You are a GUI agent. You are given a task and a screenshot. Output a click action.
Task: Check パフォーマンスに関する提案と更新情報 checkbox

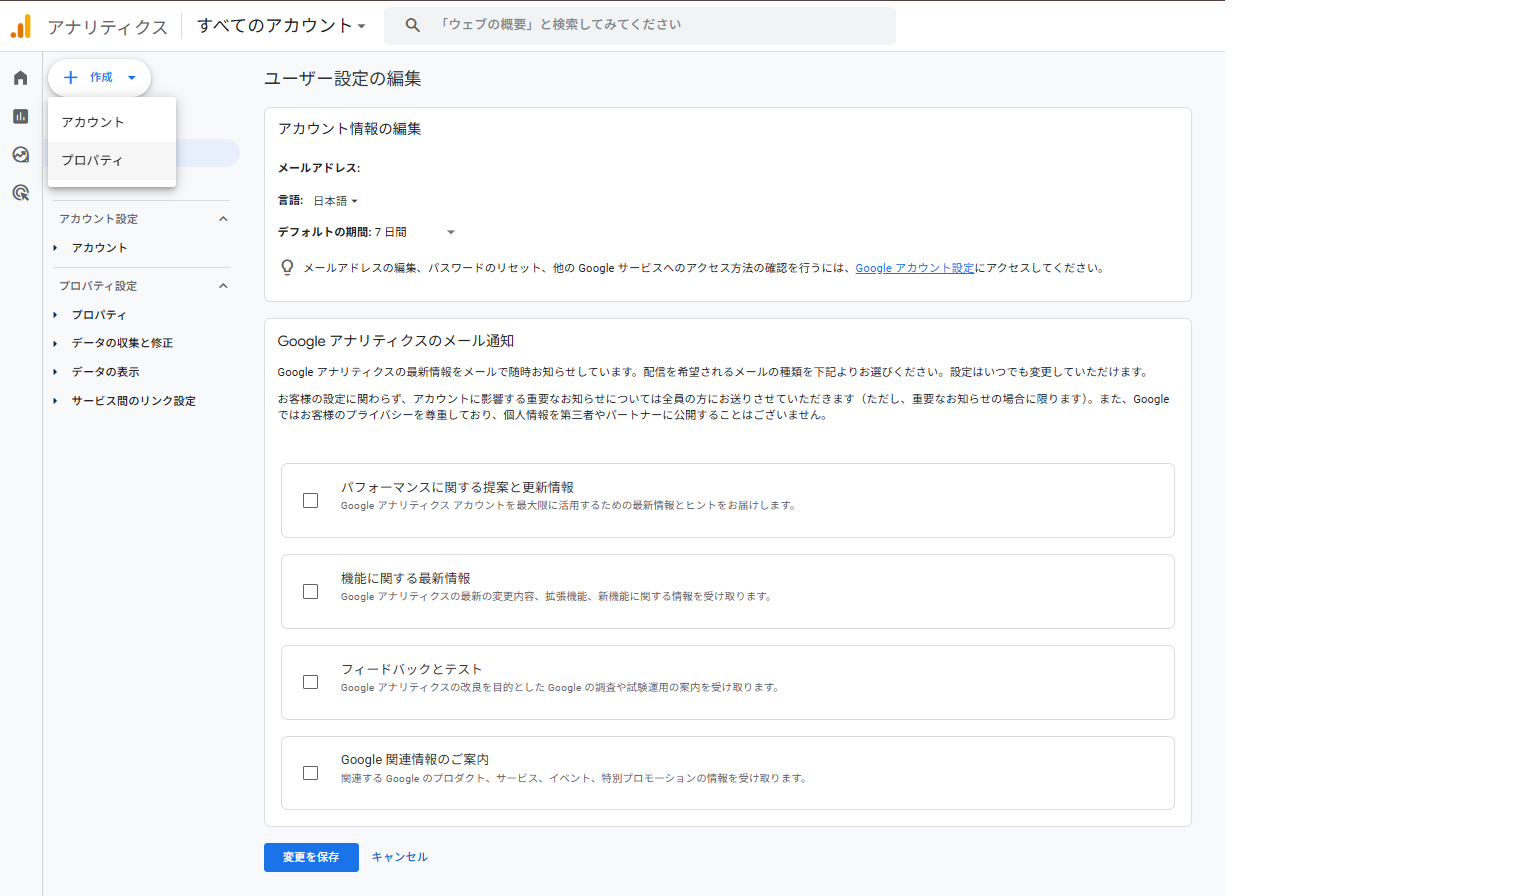(311, 500)
